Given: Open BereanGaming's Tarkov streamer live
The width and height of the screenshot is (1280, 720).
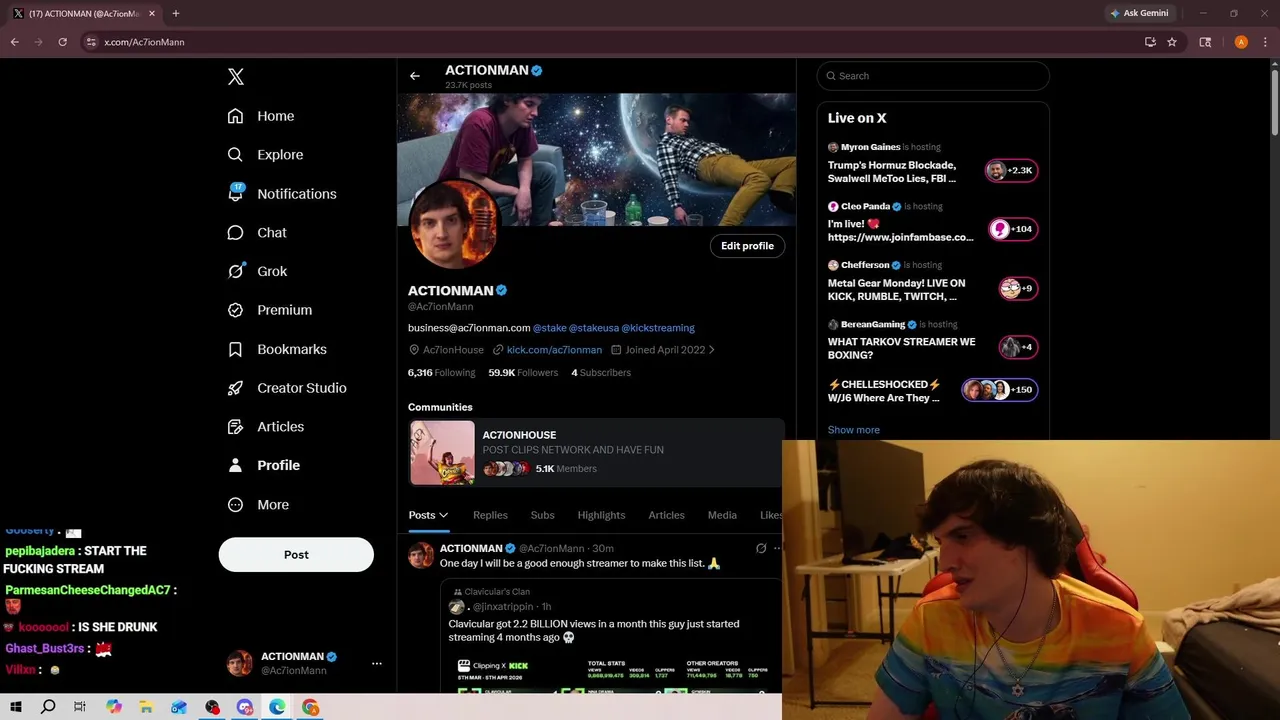Looking at the screenshot, I should (x=933, y=340).
